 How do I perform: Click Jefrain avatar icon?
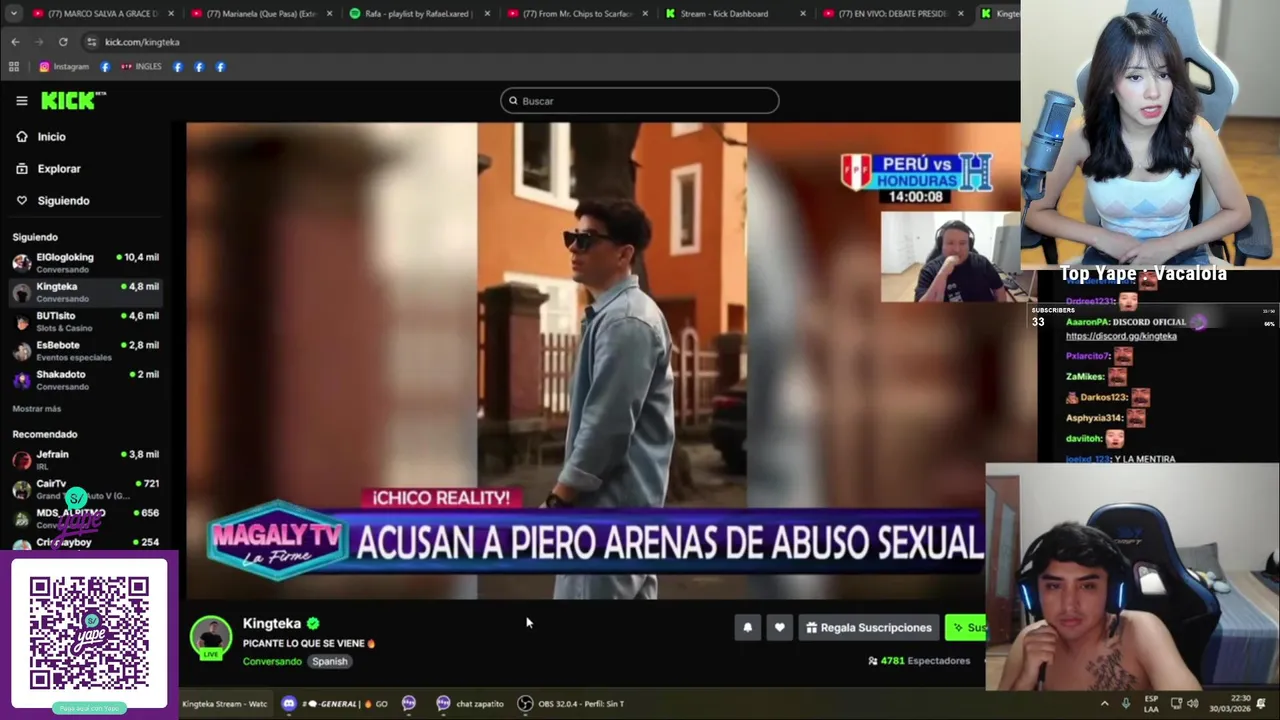point(21,460)
